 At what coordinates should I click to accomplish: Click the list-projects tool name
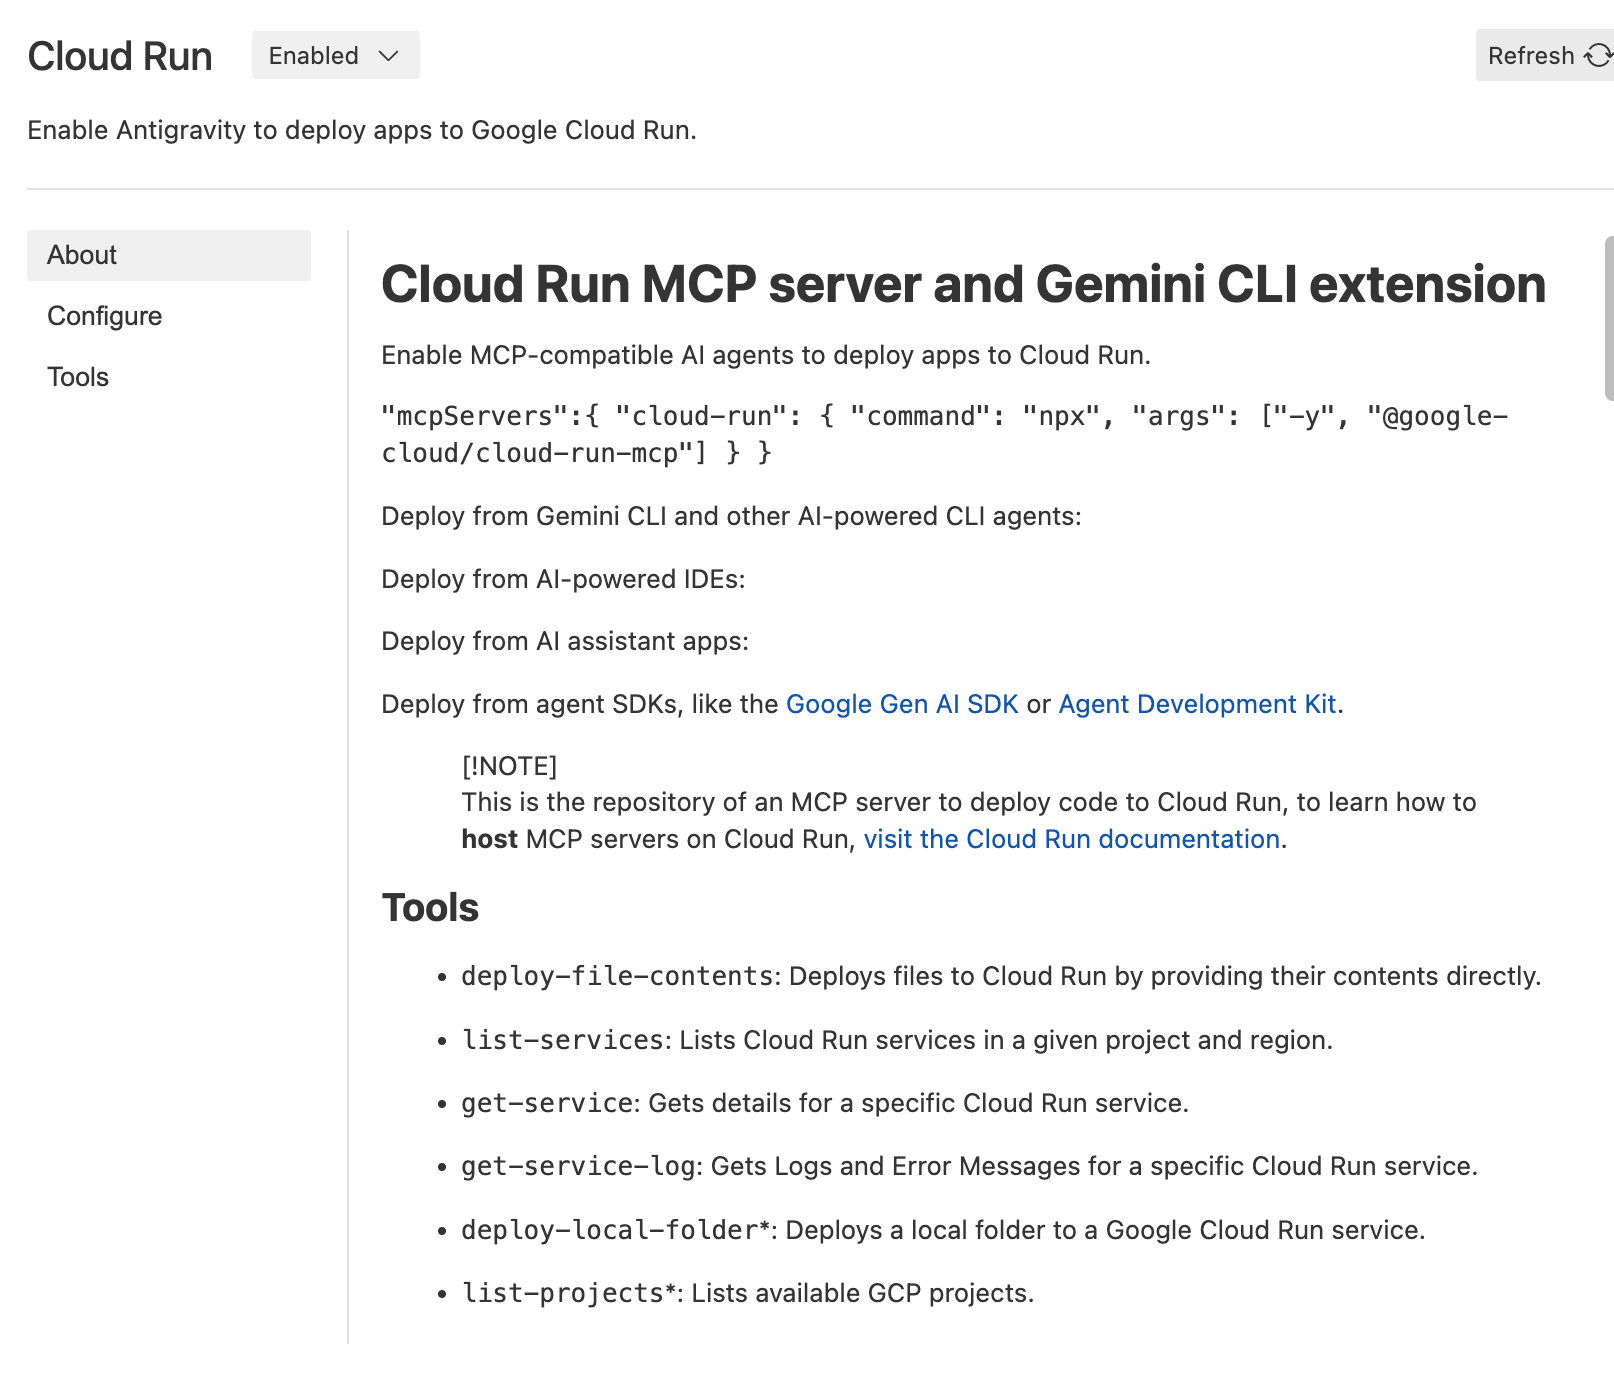pyautogui.click(x=563, y=1293)
